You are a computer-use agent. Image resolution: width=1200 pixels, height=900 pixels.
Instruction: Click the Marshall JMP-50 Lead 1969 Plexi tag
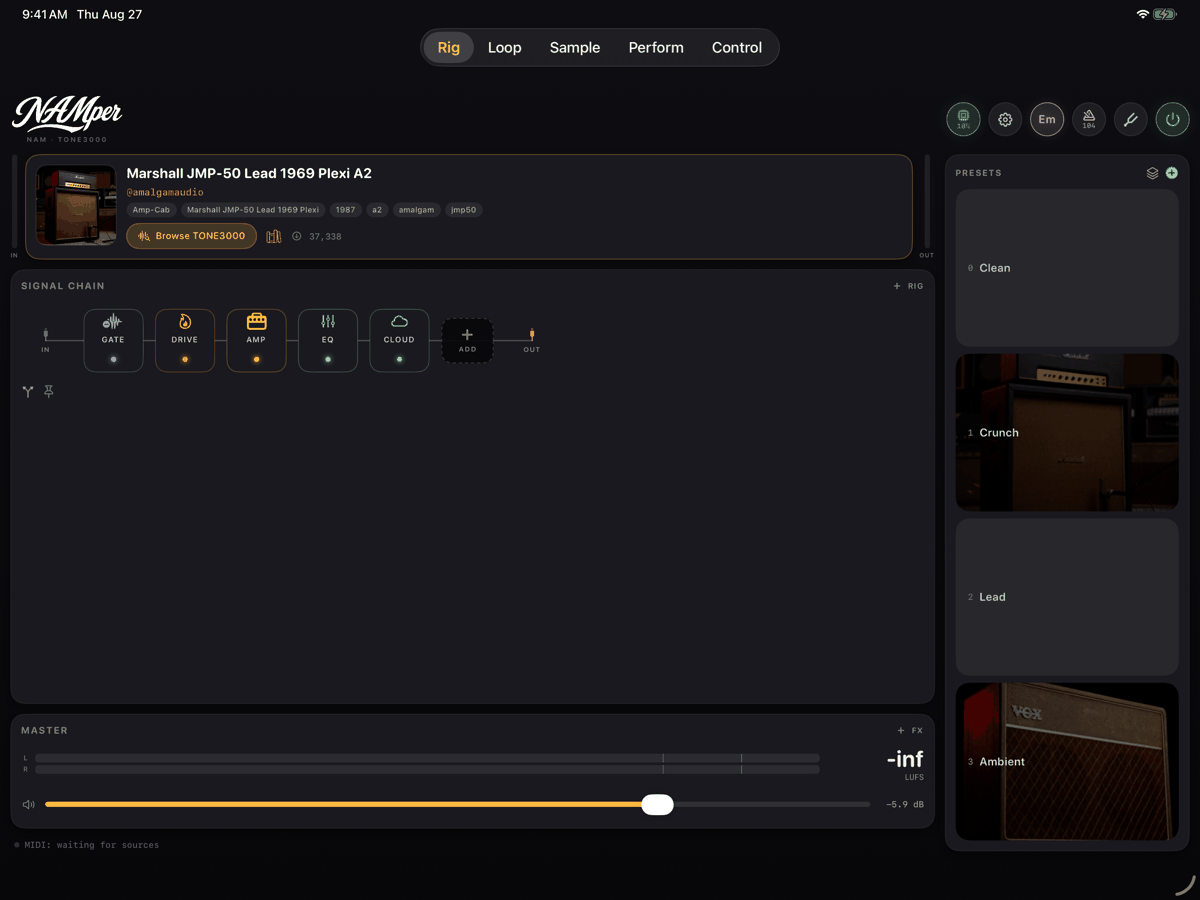(253, 210)
